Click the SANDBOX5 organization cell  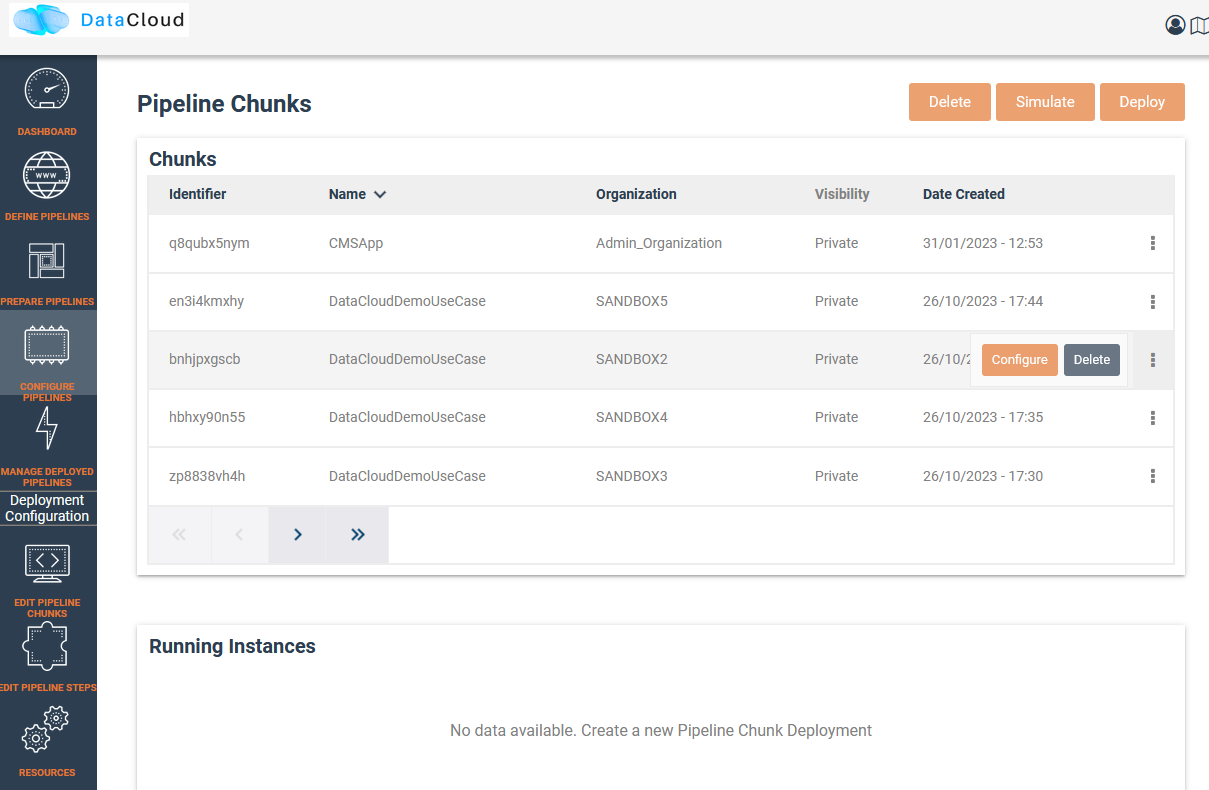point(632,301)
